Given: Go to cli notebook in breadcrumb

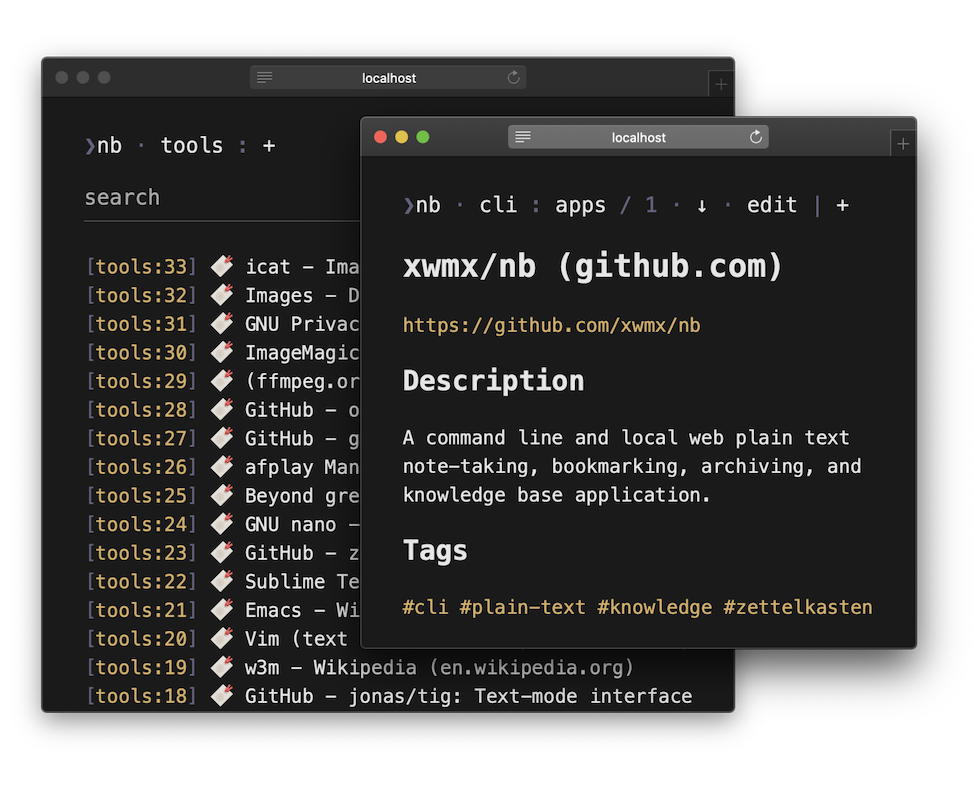Looking at the screenshot, I should 498,205.
